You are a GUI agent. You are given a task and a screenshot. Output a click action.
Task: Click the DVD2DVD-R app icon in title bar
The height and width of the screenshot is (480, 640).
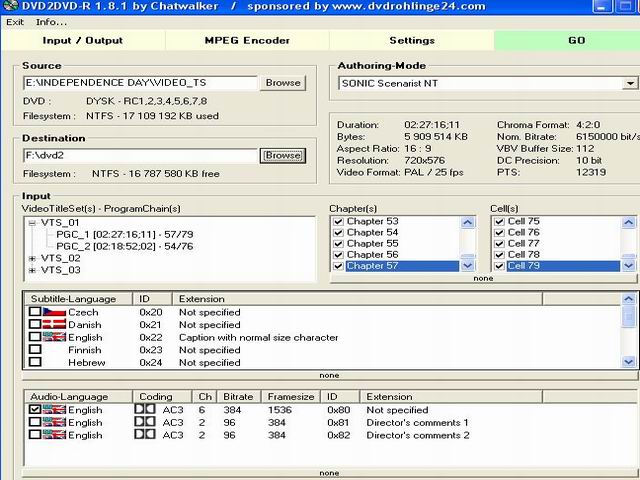[x=9, y=6]
